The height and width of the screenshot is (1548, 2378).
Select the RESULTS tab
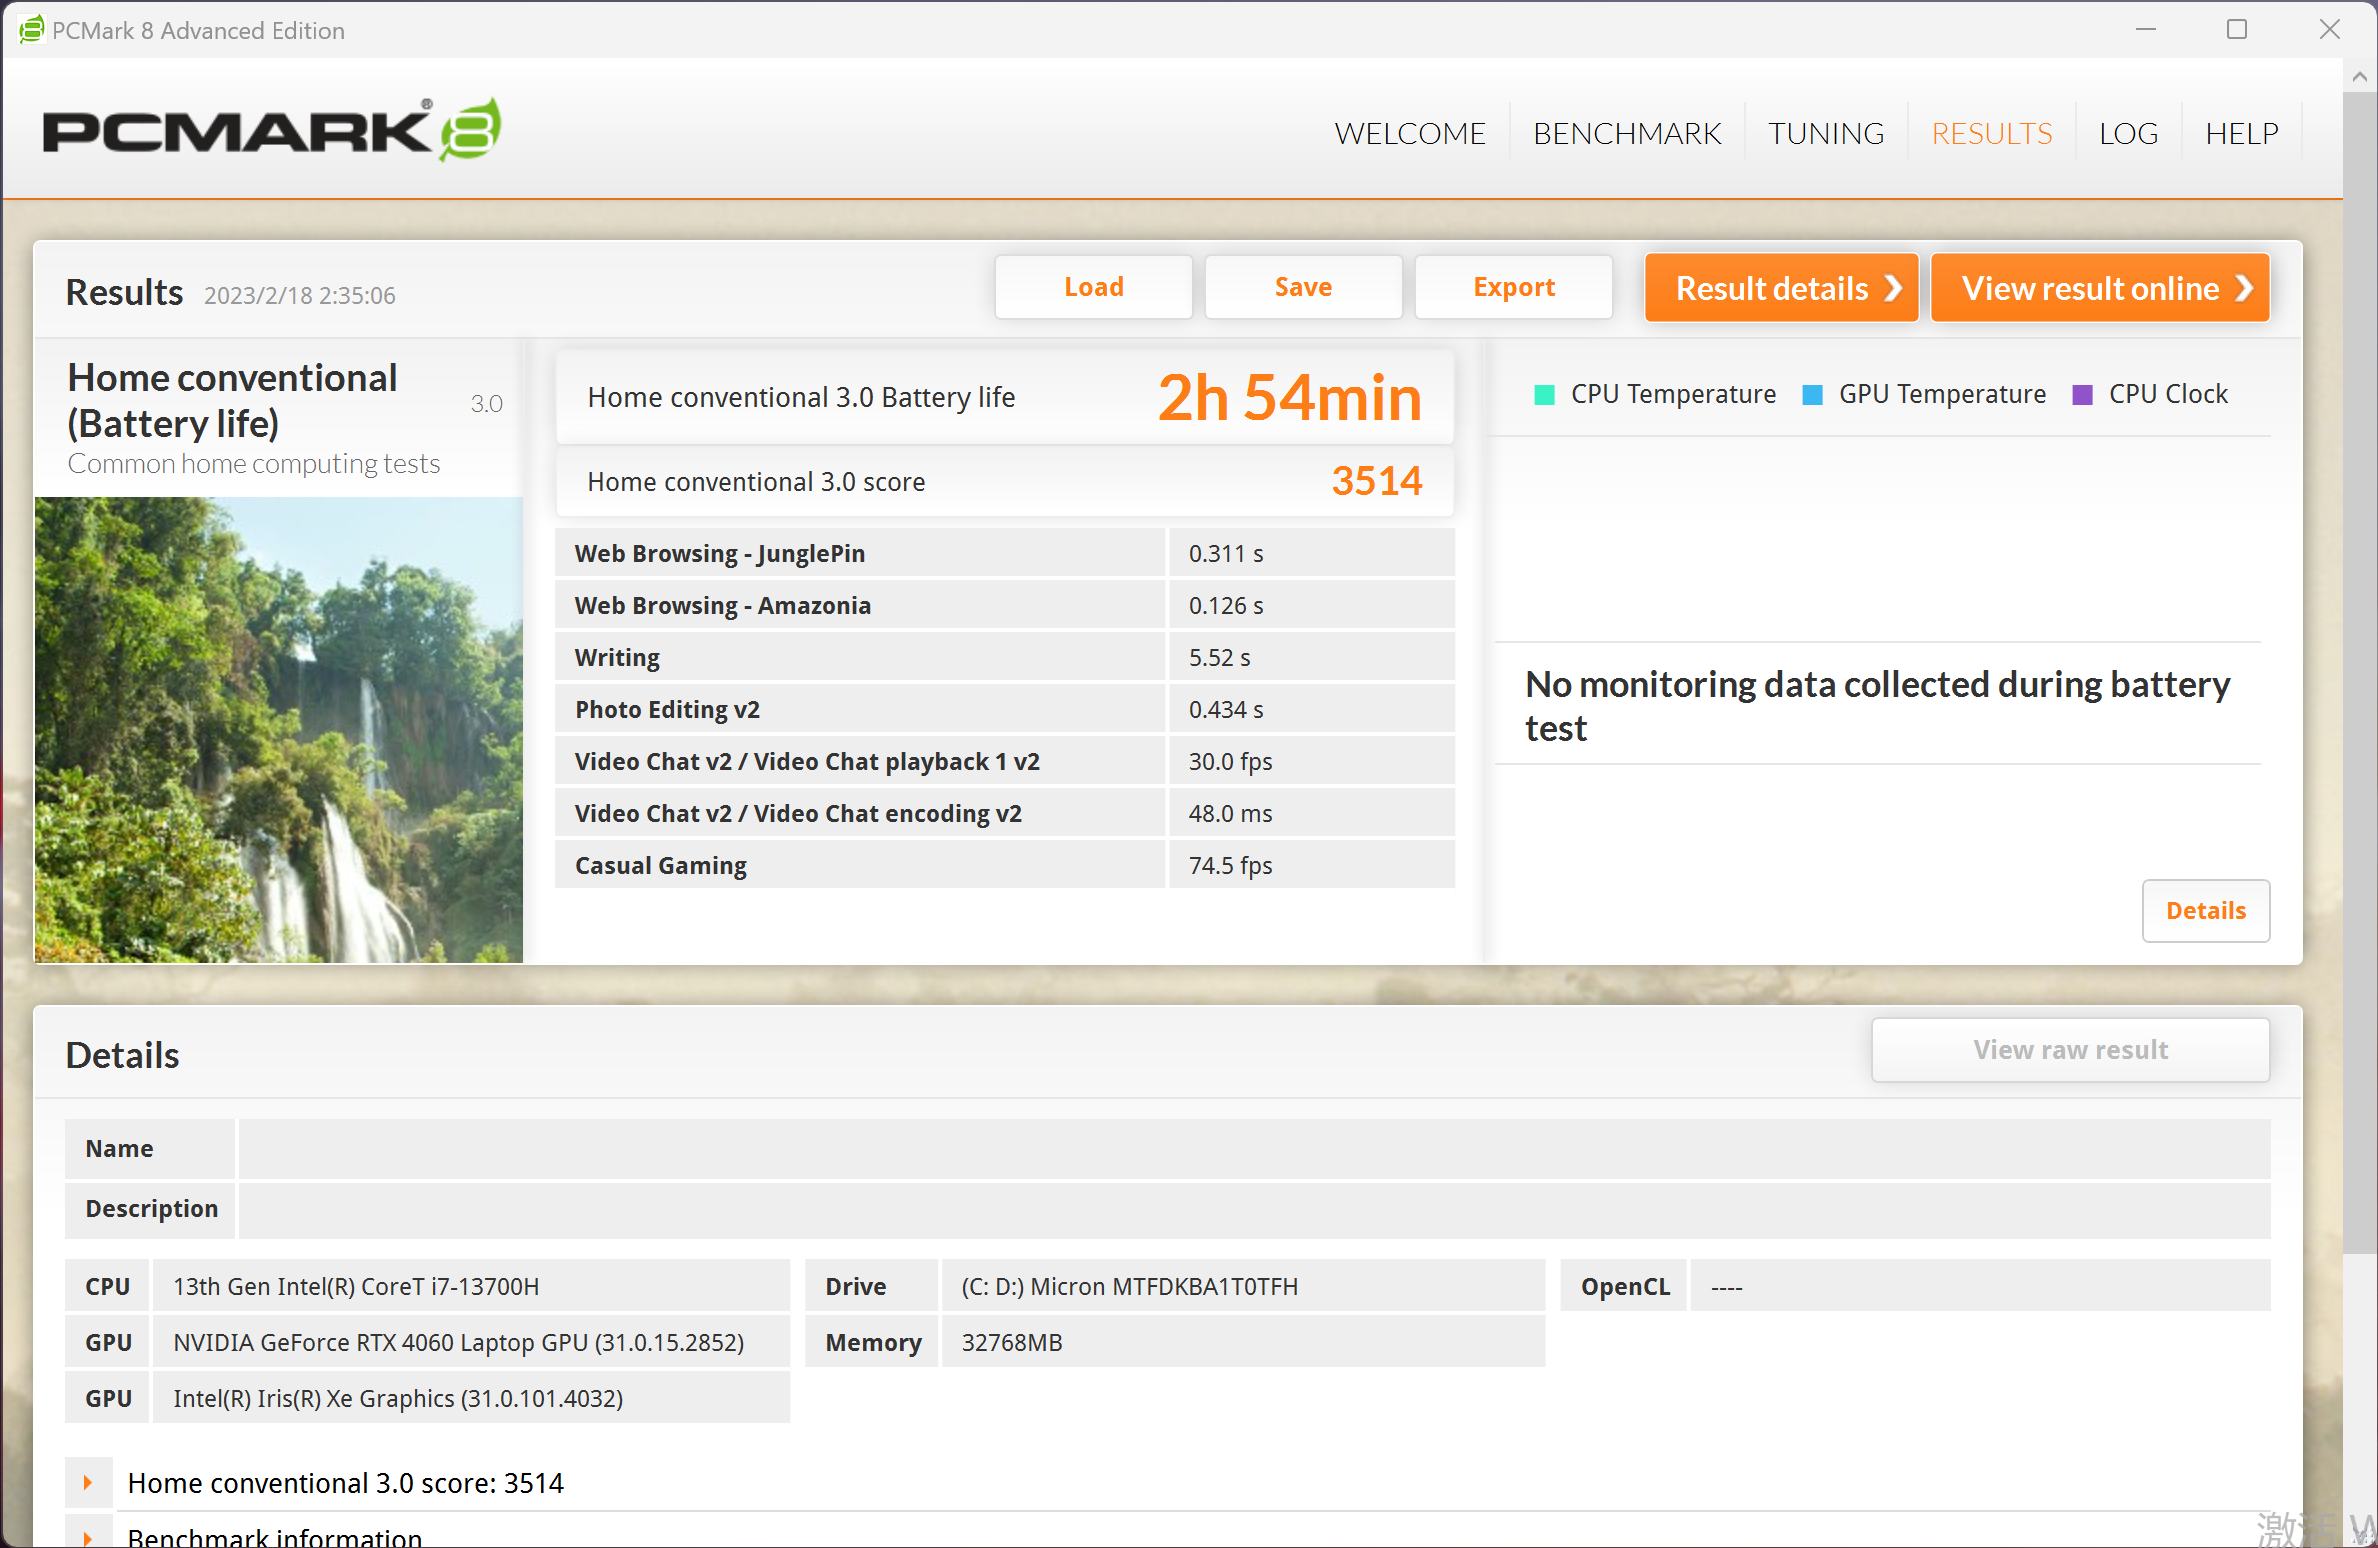pos(1991,133)
